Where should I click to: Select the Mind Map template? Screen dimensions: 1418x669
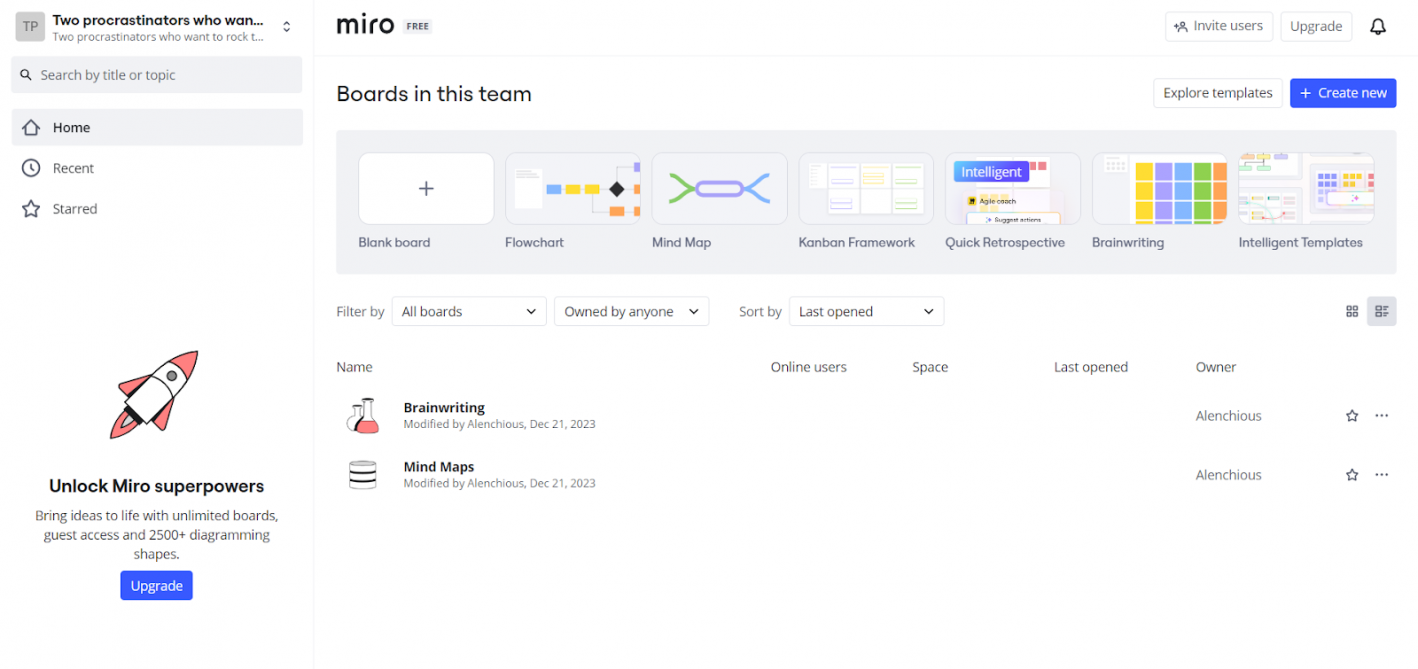(x=720, y=188)
